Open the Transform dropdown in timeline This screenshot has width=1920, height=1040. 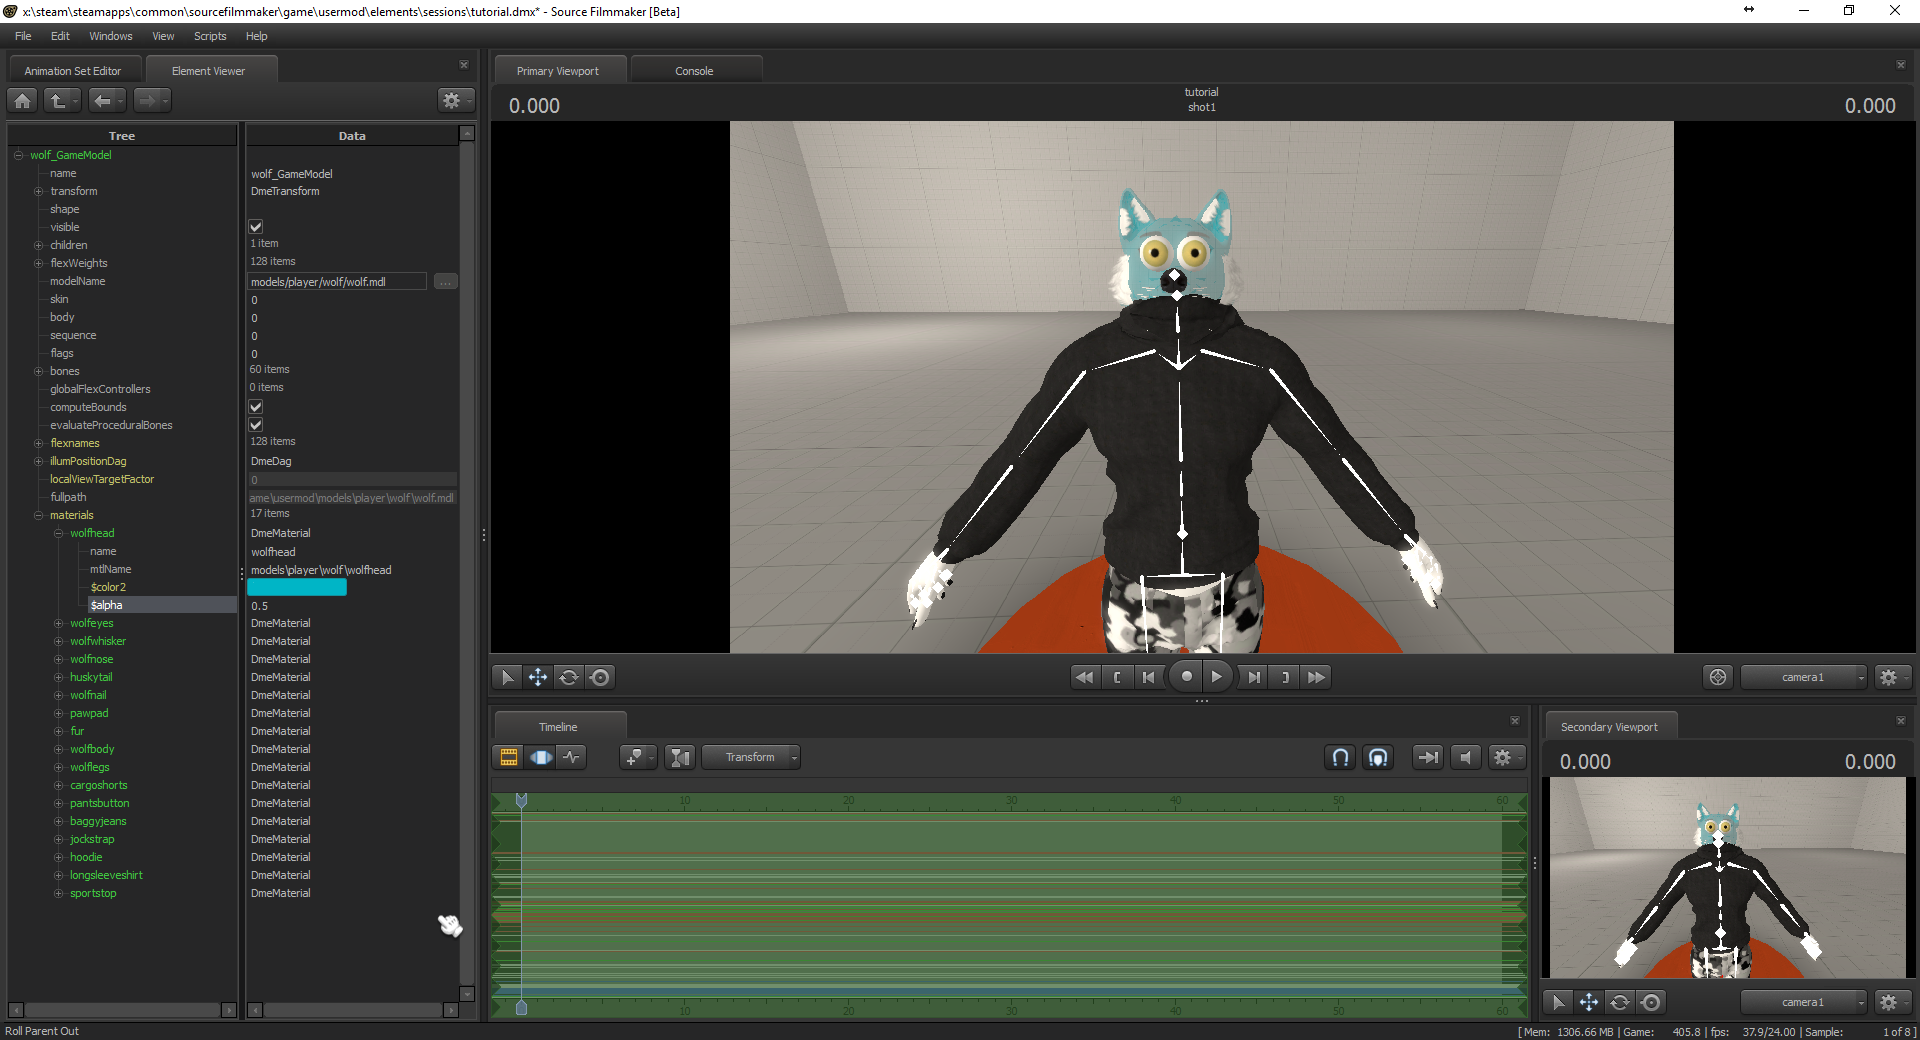click(751, 757)
